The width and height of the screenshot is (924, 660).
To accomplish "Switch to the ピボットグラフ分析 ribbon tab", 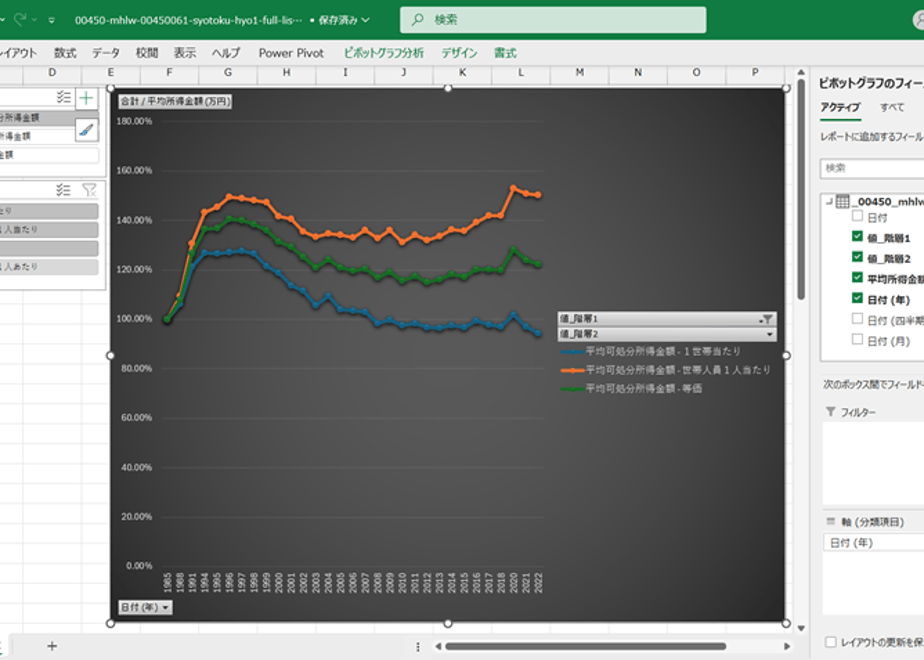I will pos(384,53).
